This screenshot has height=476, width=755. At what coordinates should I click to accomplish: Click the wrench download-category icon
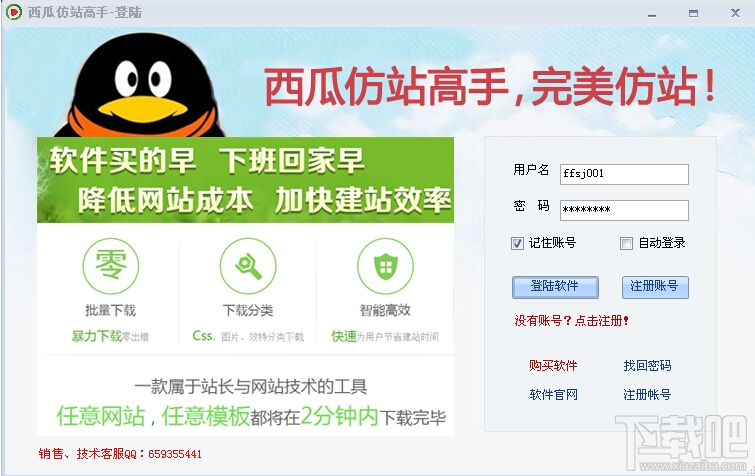point(248,266)
